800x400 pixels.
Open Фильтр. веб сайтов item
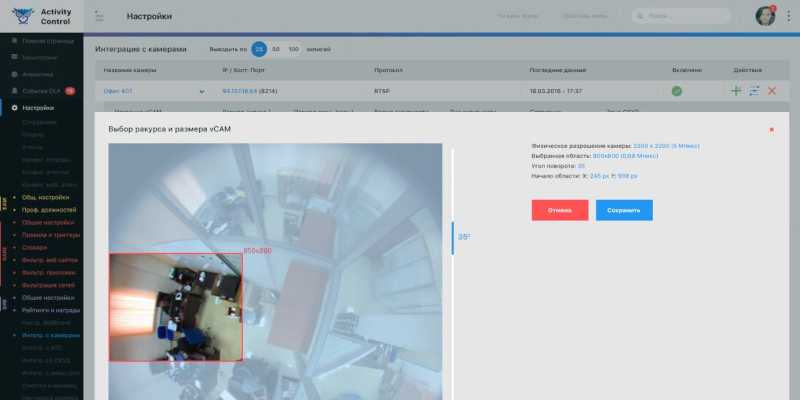(48, 260)
